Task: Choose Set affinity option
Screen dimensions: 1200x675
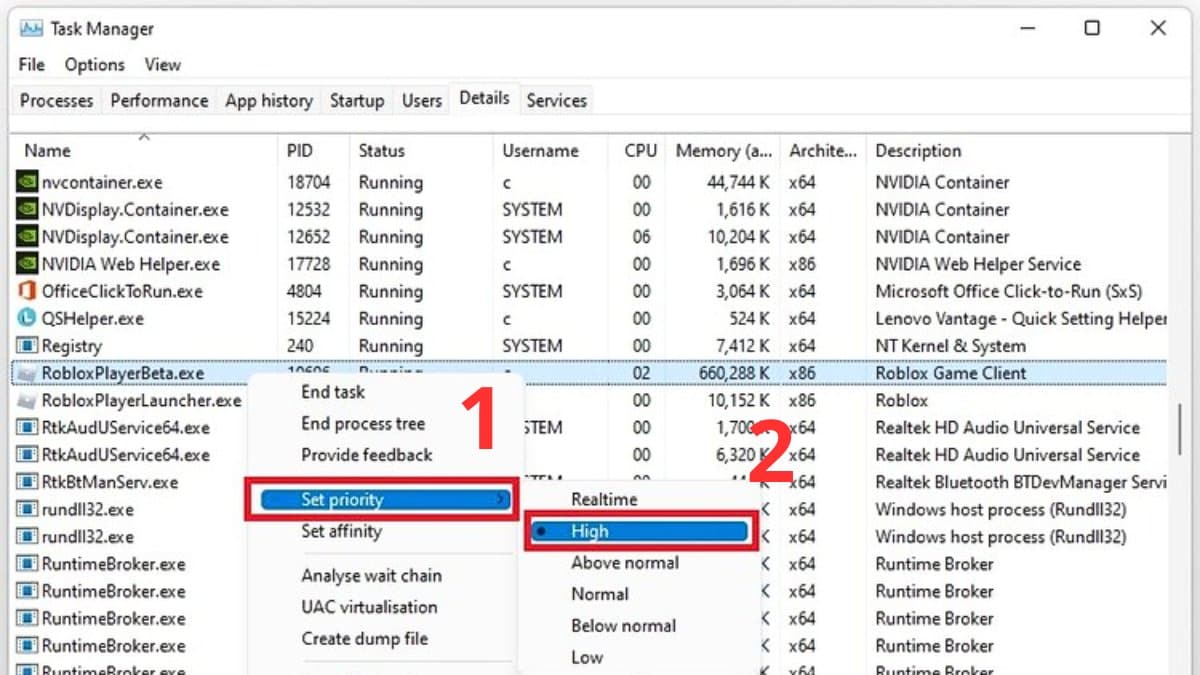Action: (x=341, y=531)
